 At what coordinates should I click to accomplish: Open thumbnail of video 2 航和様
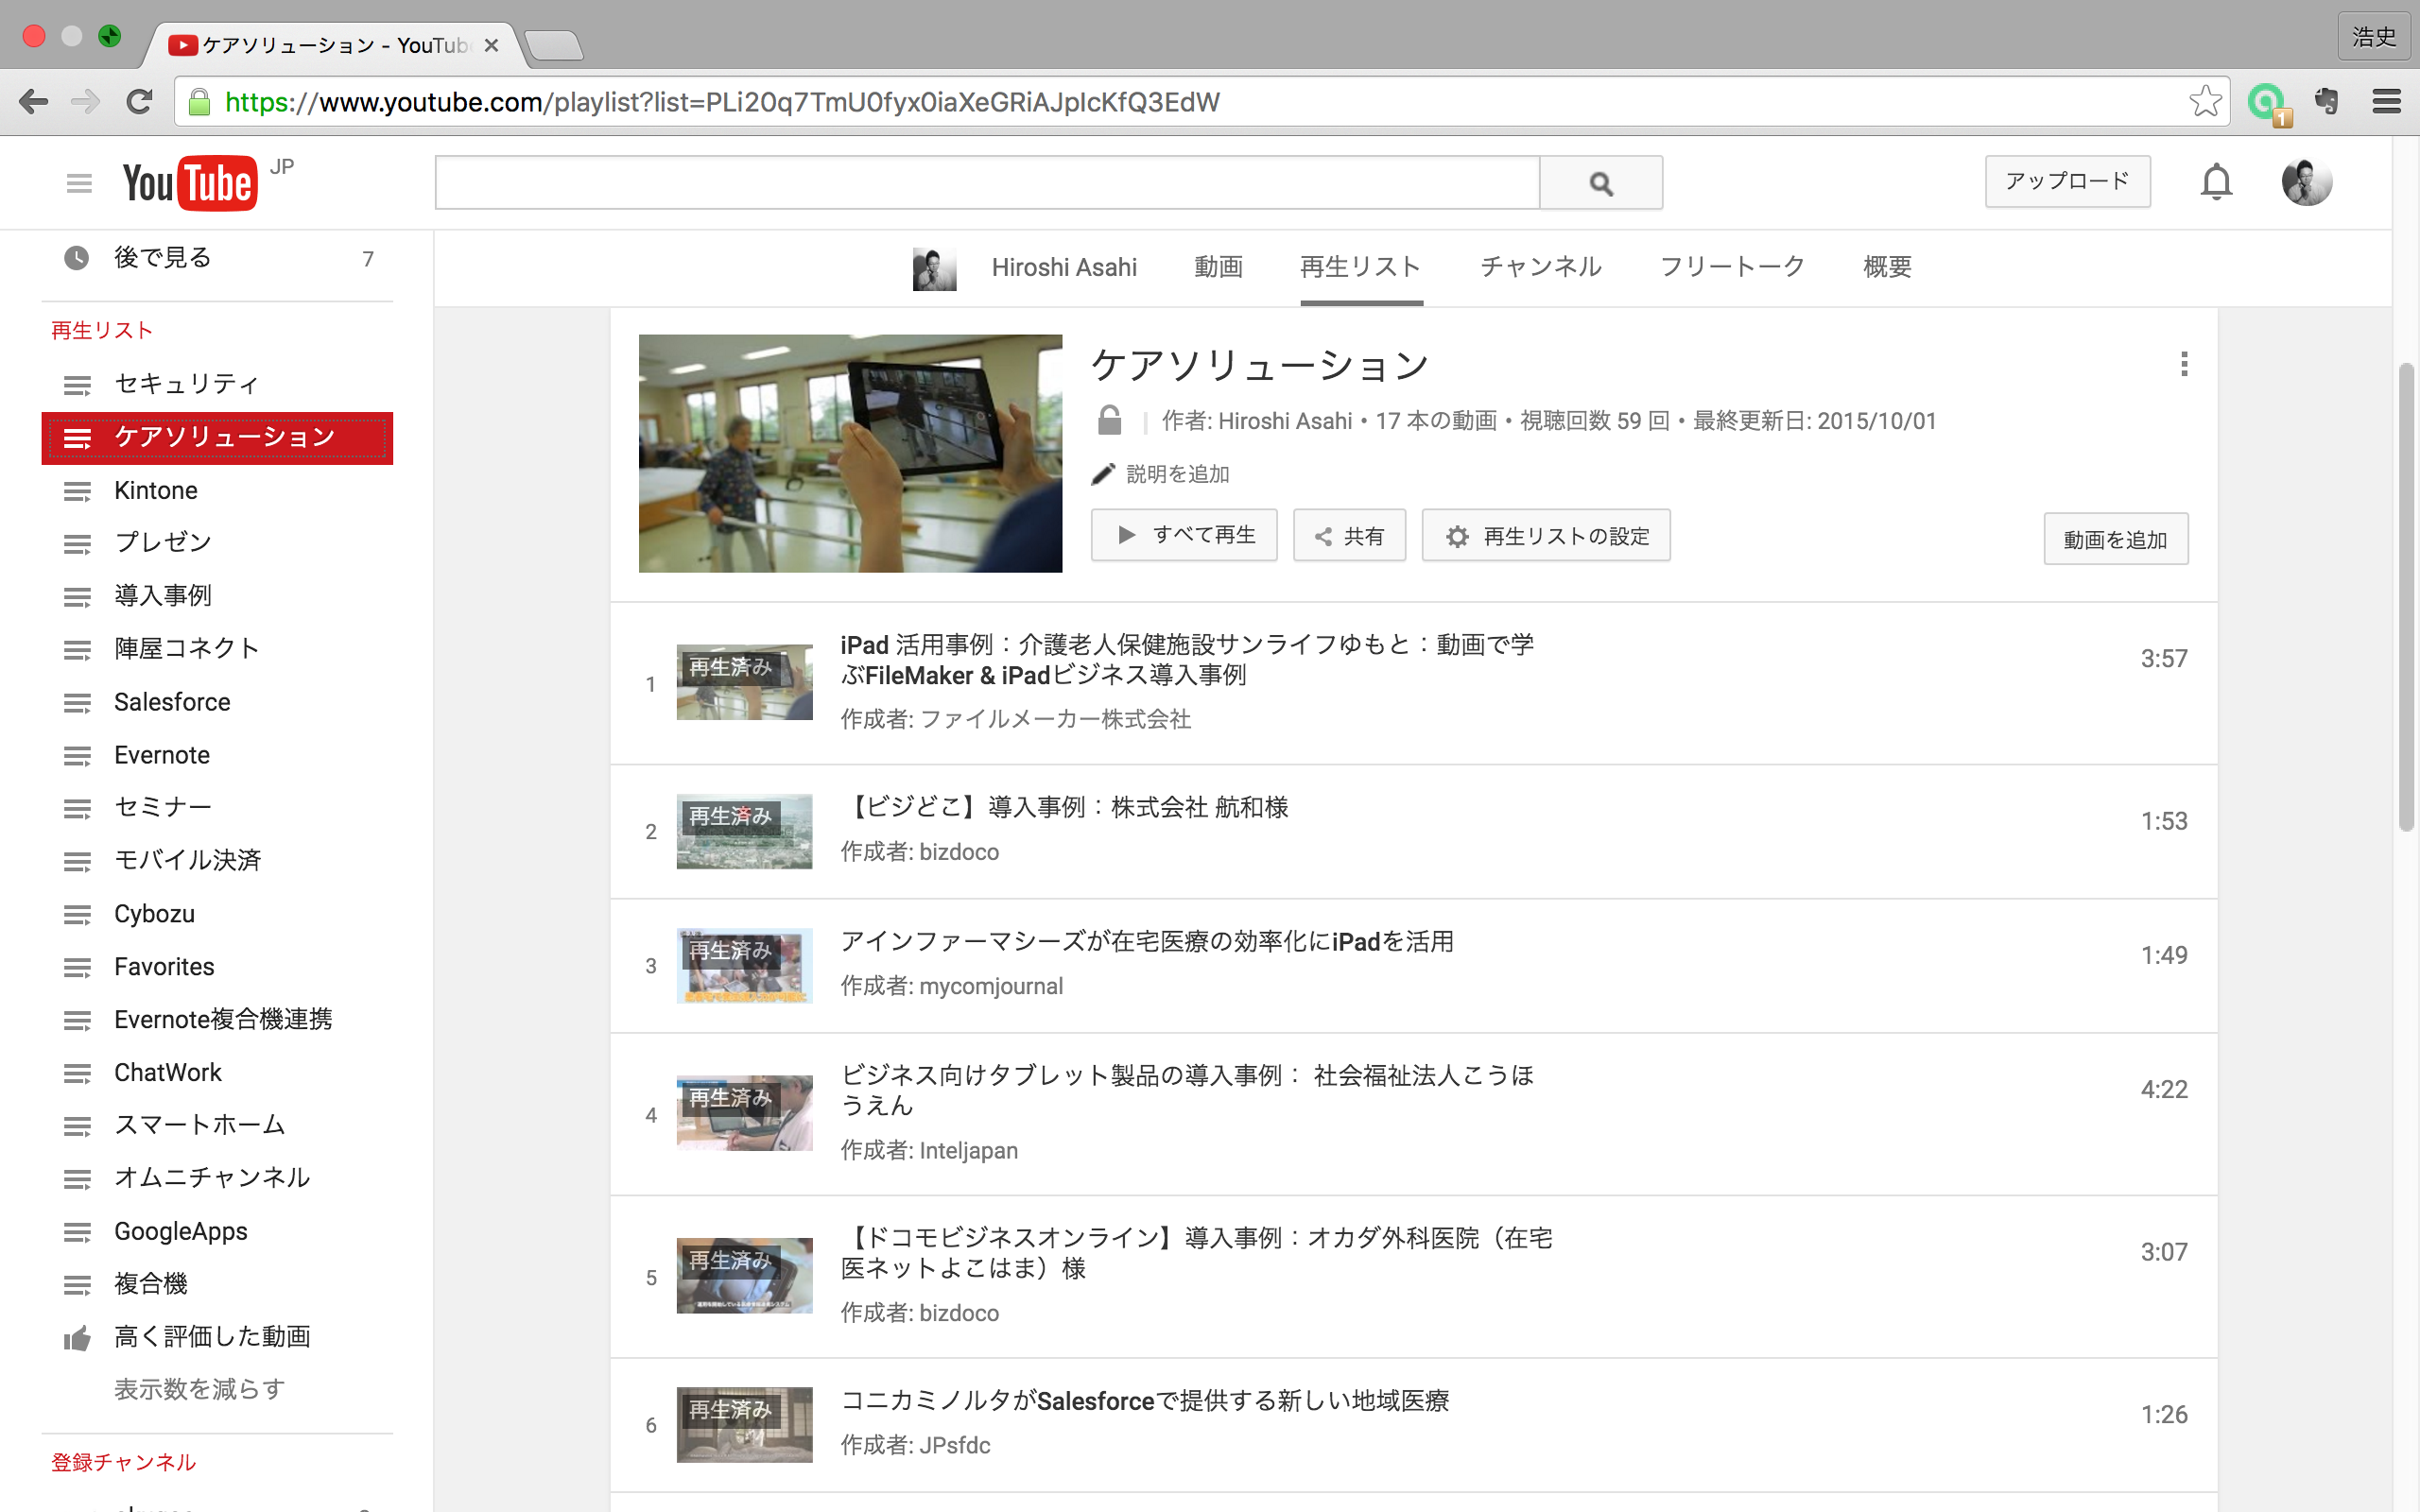pos(744,831)
